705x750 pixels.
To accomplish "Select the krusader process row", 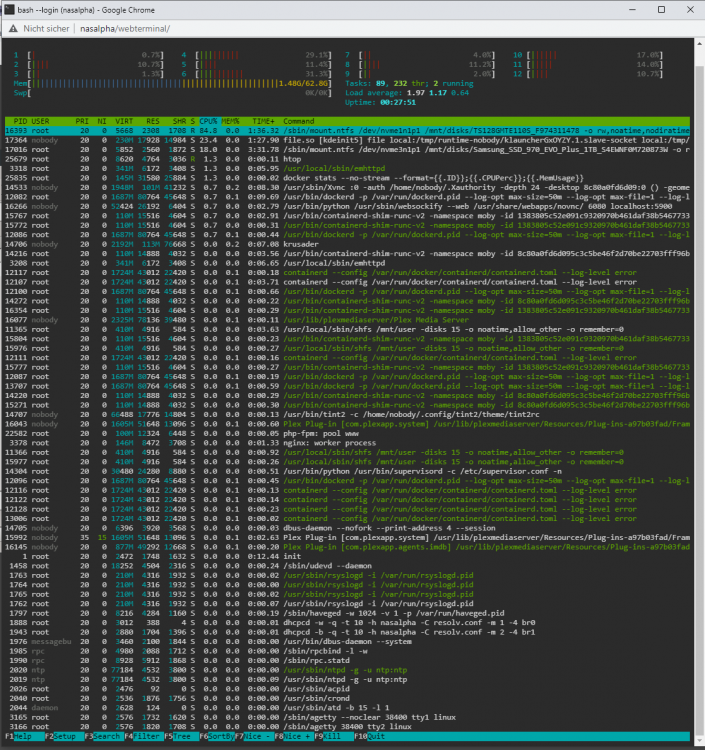I will (x=347, y=244).
